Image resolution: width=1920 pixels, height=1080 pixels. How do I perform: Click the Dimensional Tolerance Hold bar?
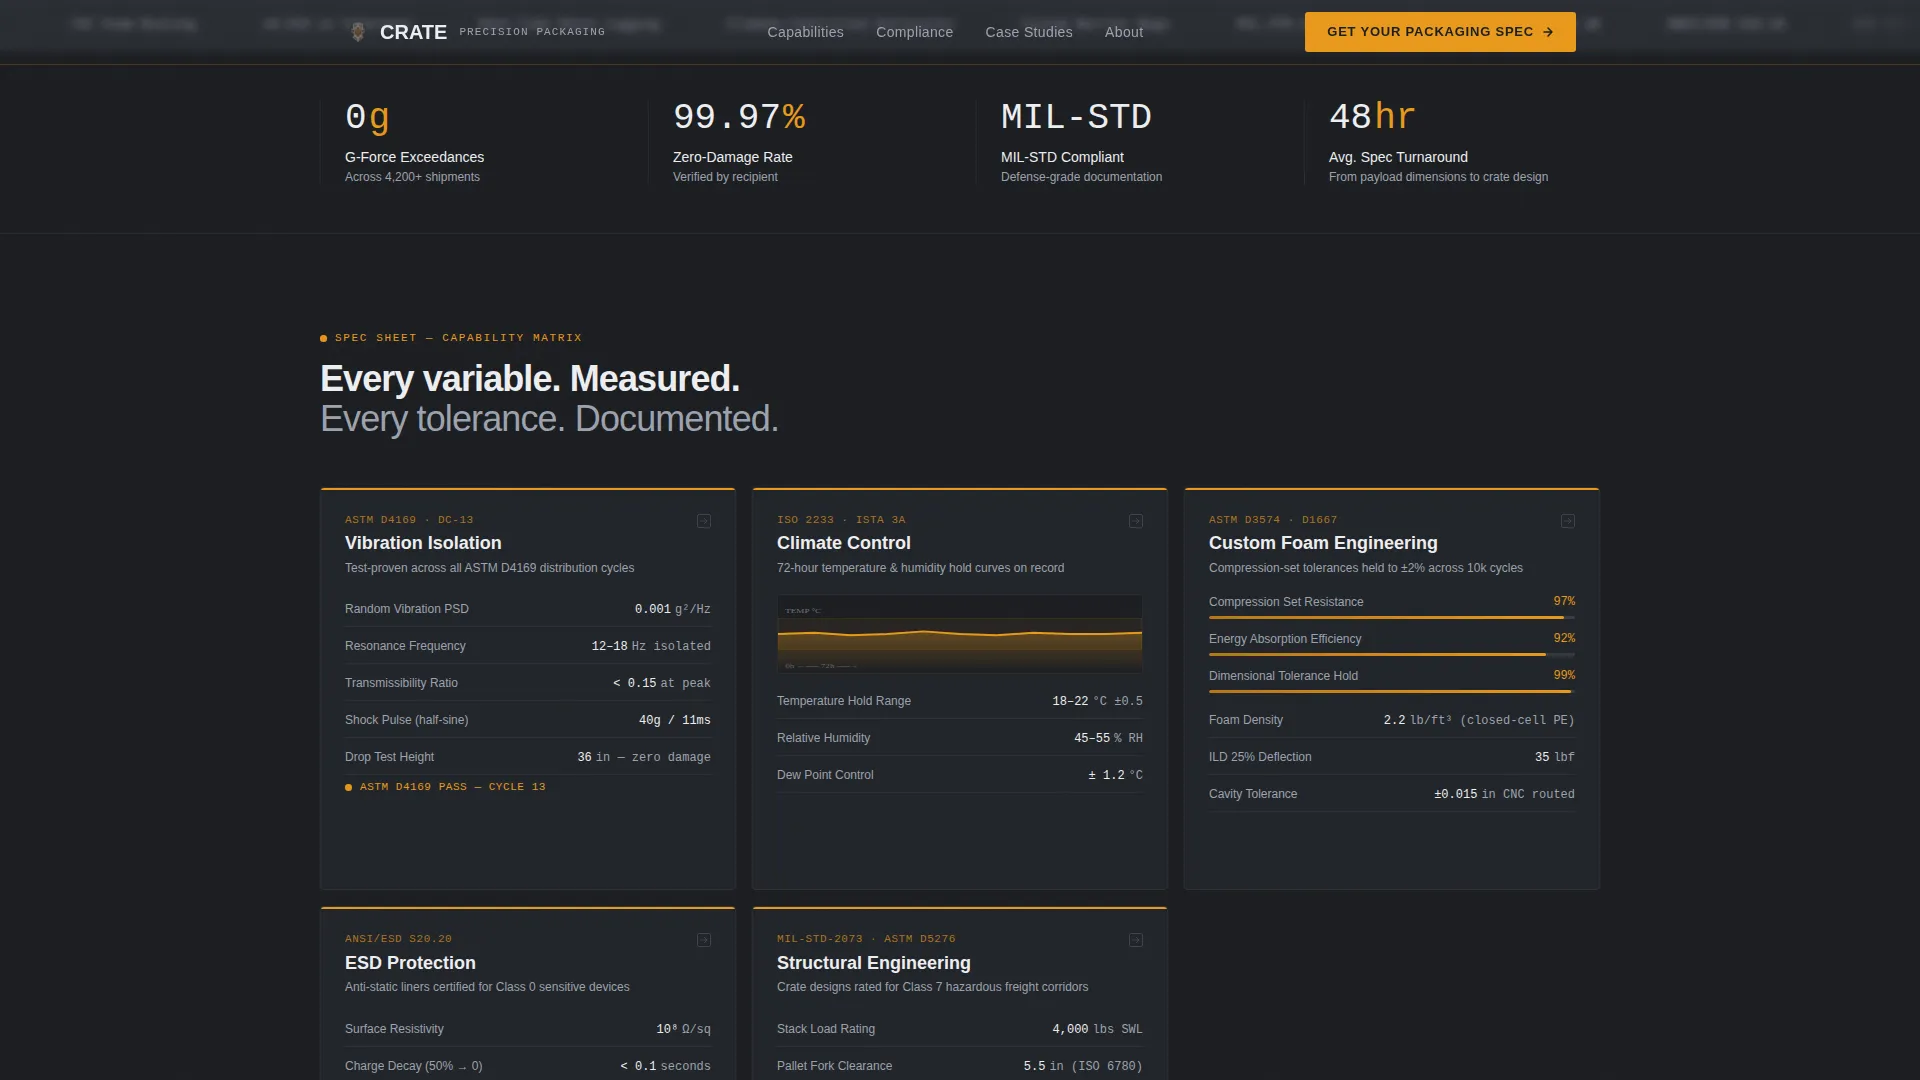(1391, 692)
